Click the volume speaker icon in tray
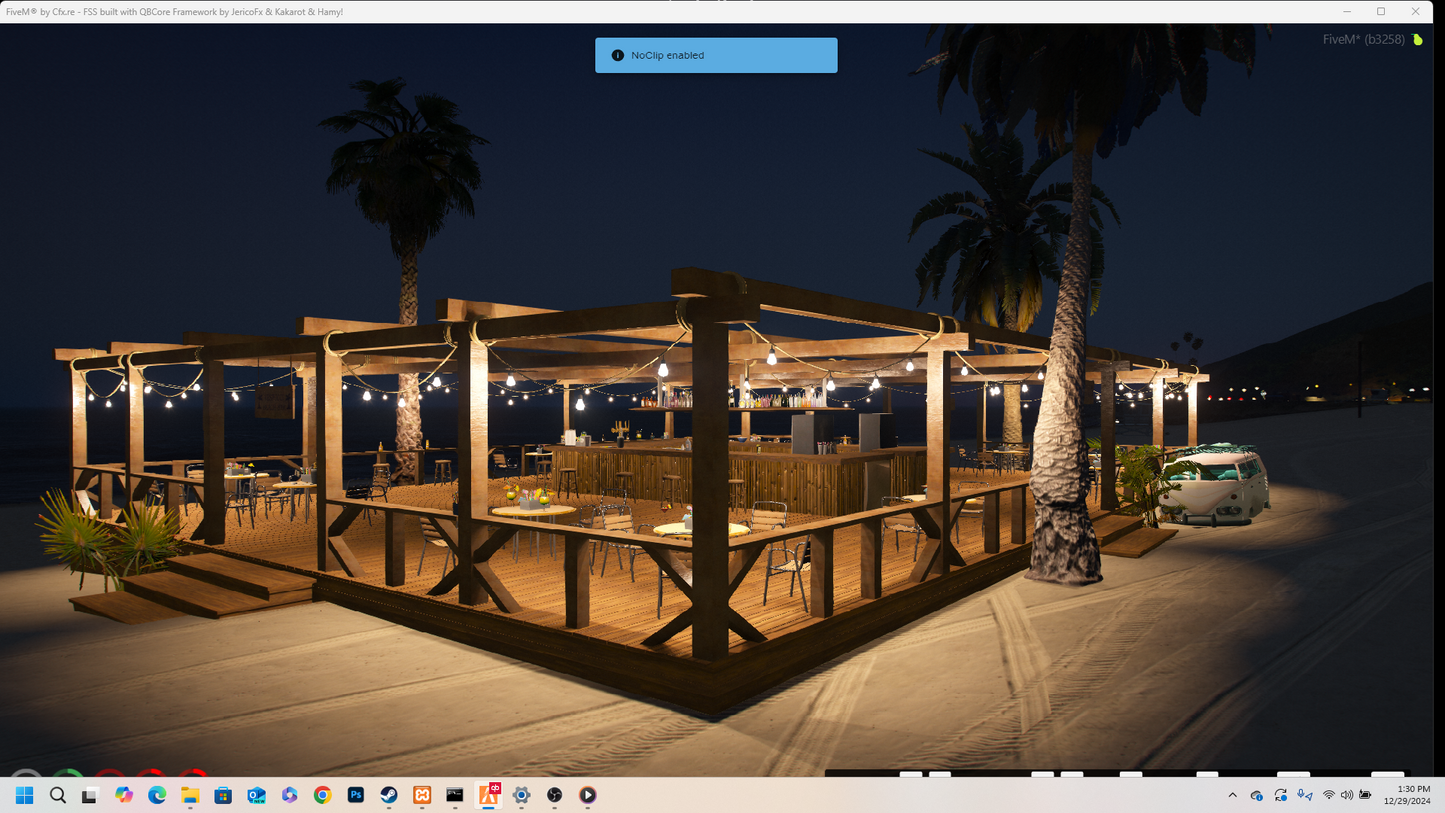This screenshot has height=813, width=1445. [1347, 795]
